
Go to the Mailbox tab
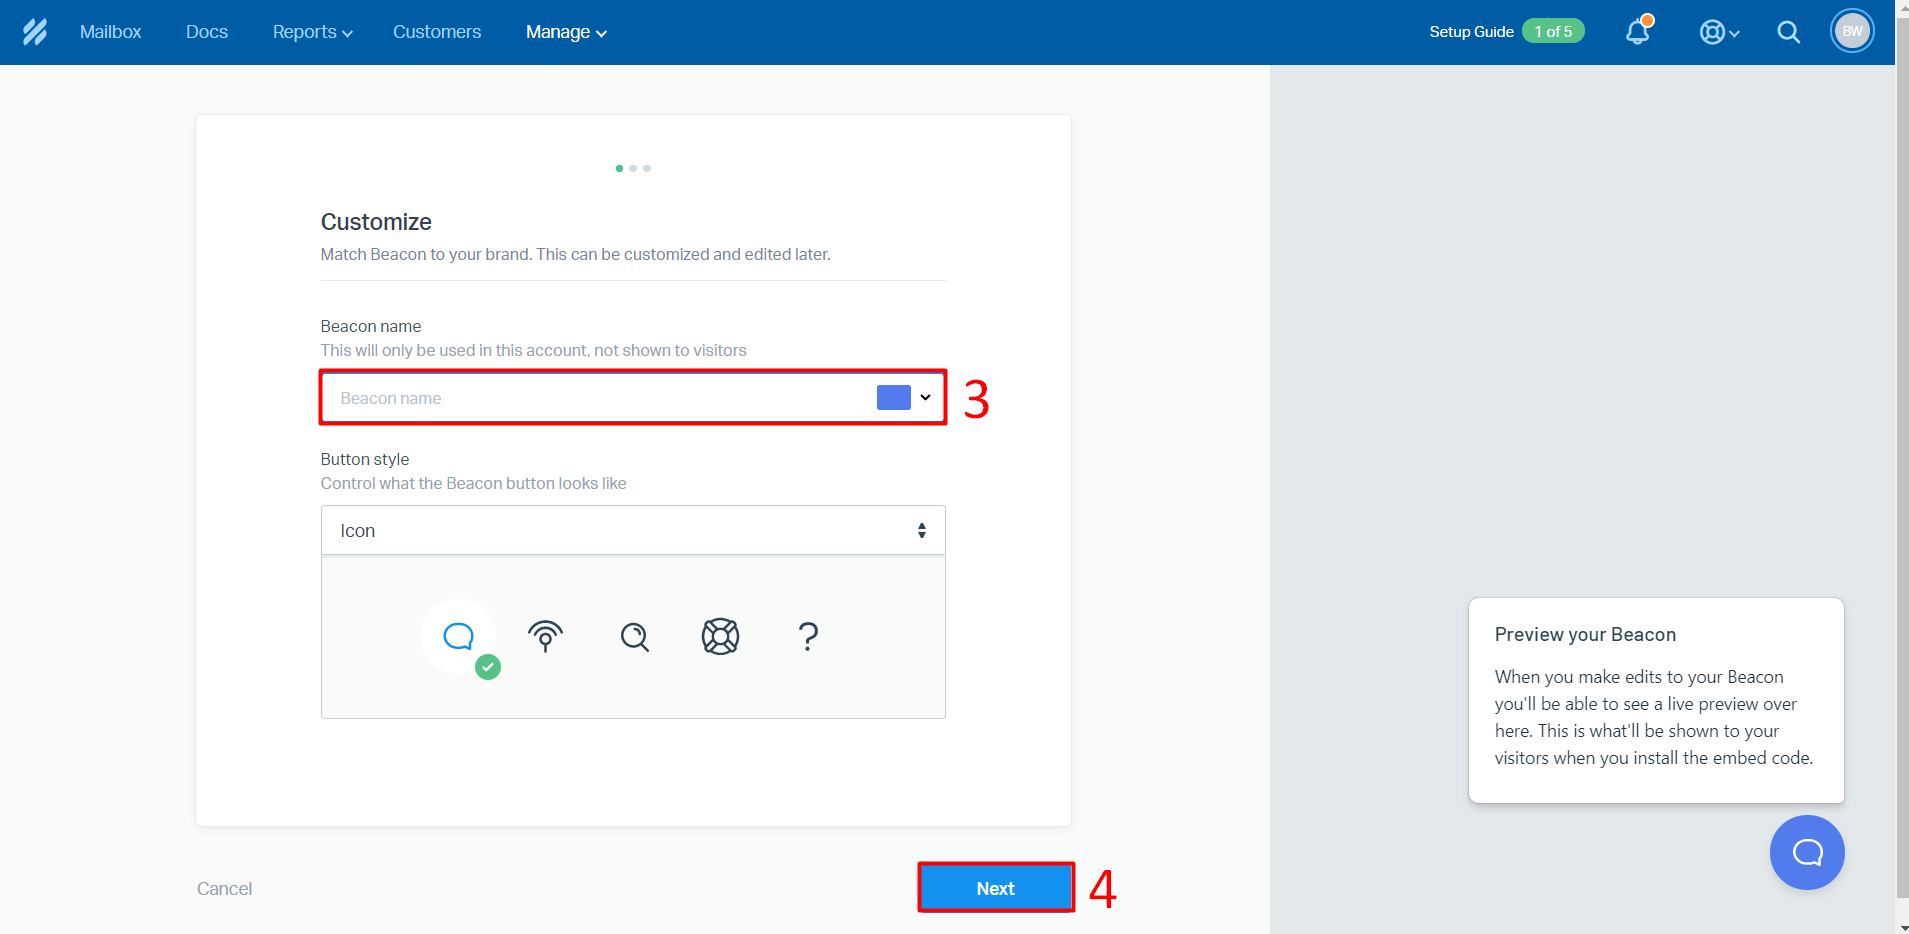click(x=110, y=32)
